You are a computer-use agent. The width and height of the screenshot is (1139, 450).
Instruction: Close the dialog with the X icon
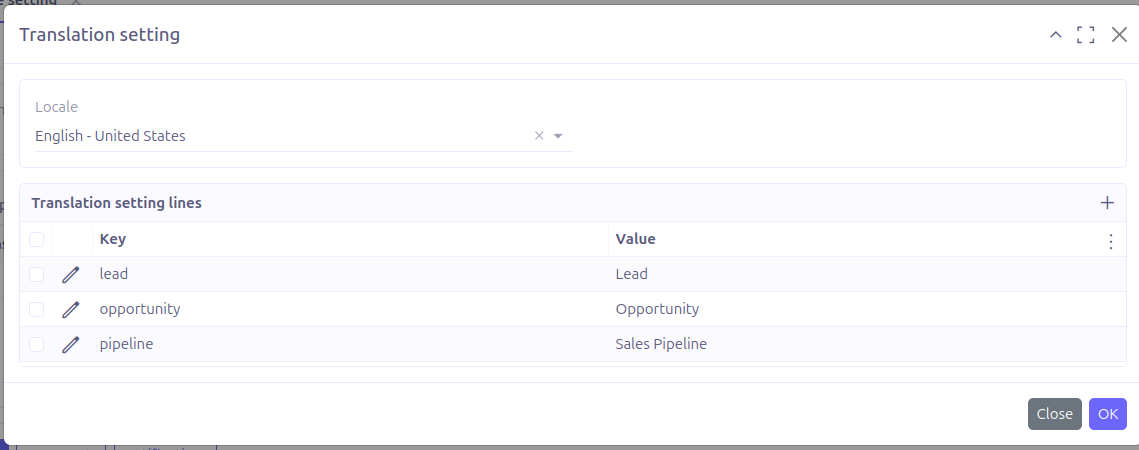coord(1119,35)
